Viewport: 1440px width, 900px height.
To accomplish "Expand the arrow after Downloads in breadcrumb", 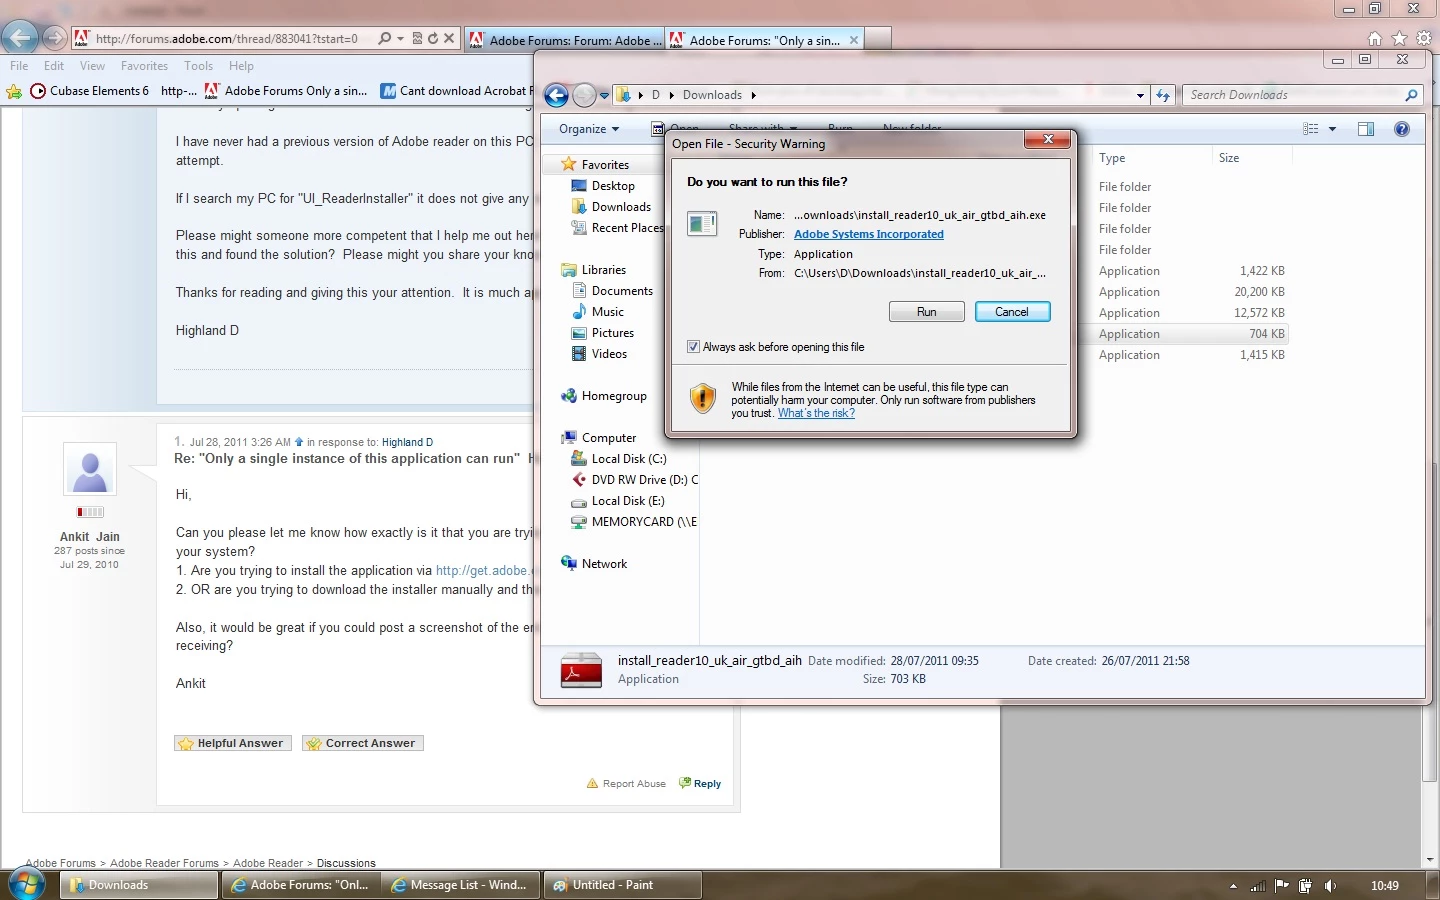I will pos(753,95).
